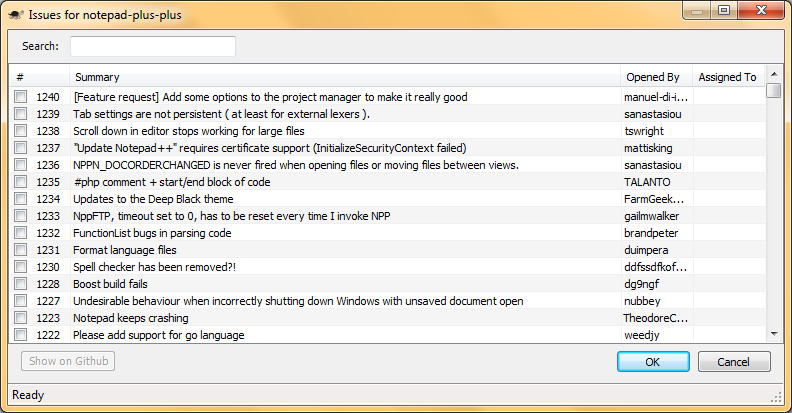Click the scrollbar down arrow
The height and width of the screenshot is (413, 792).
[774, 334]
